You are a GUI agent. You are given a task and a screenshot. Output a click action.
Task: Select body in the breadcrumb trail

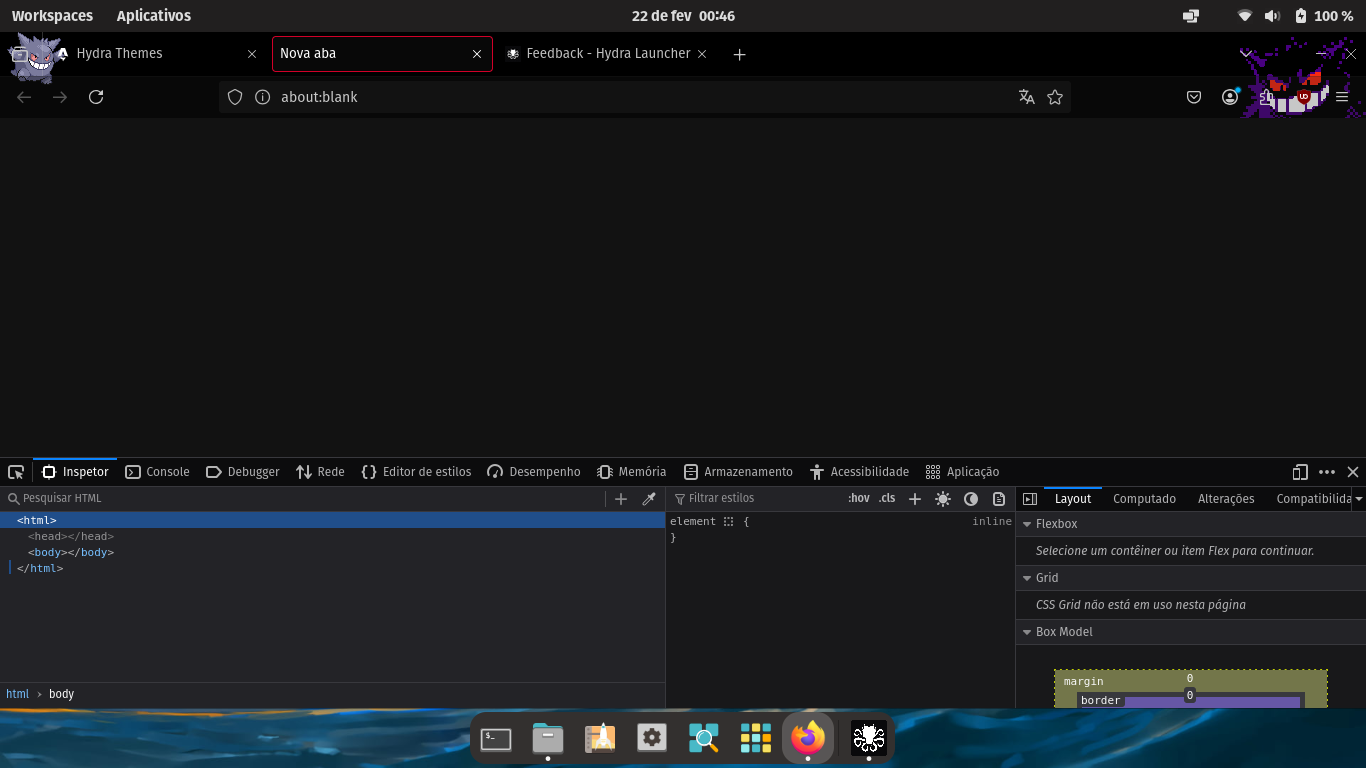61,694
